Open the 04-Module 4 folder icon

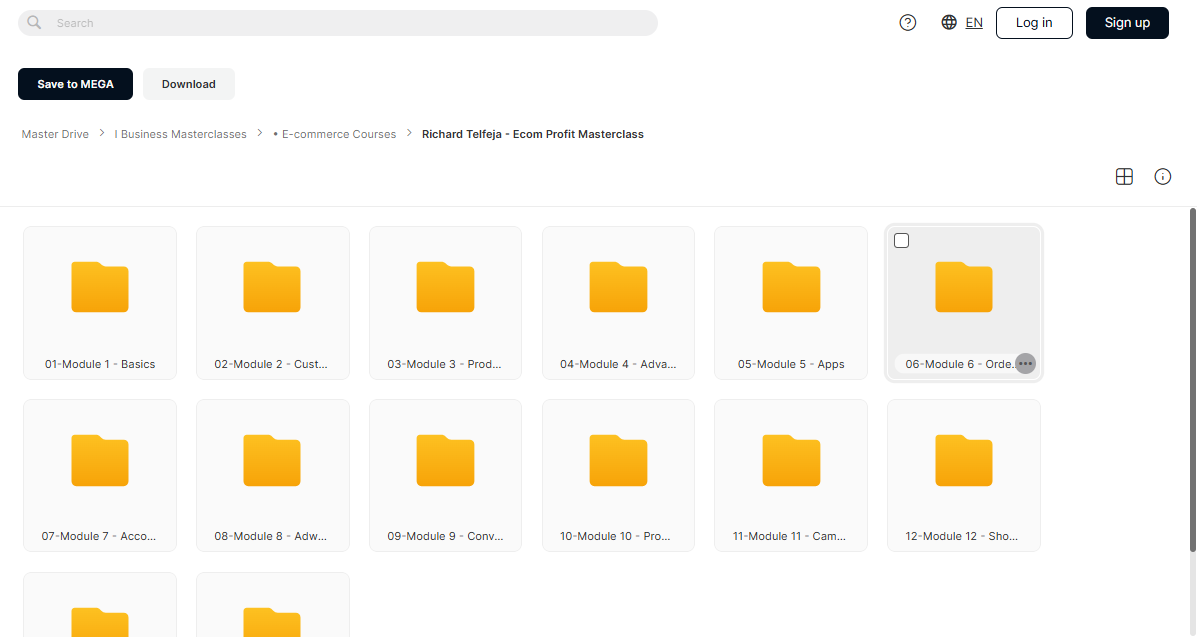coord(618,287)
